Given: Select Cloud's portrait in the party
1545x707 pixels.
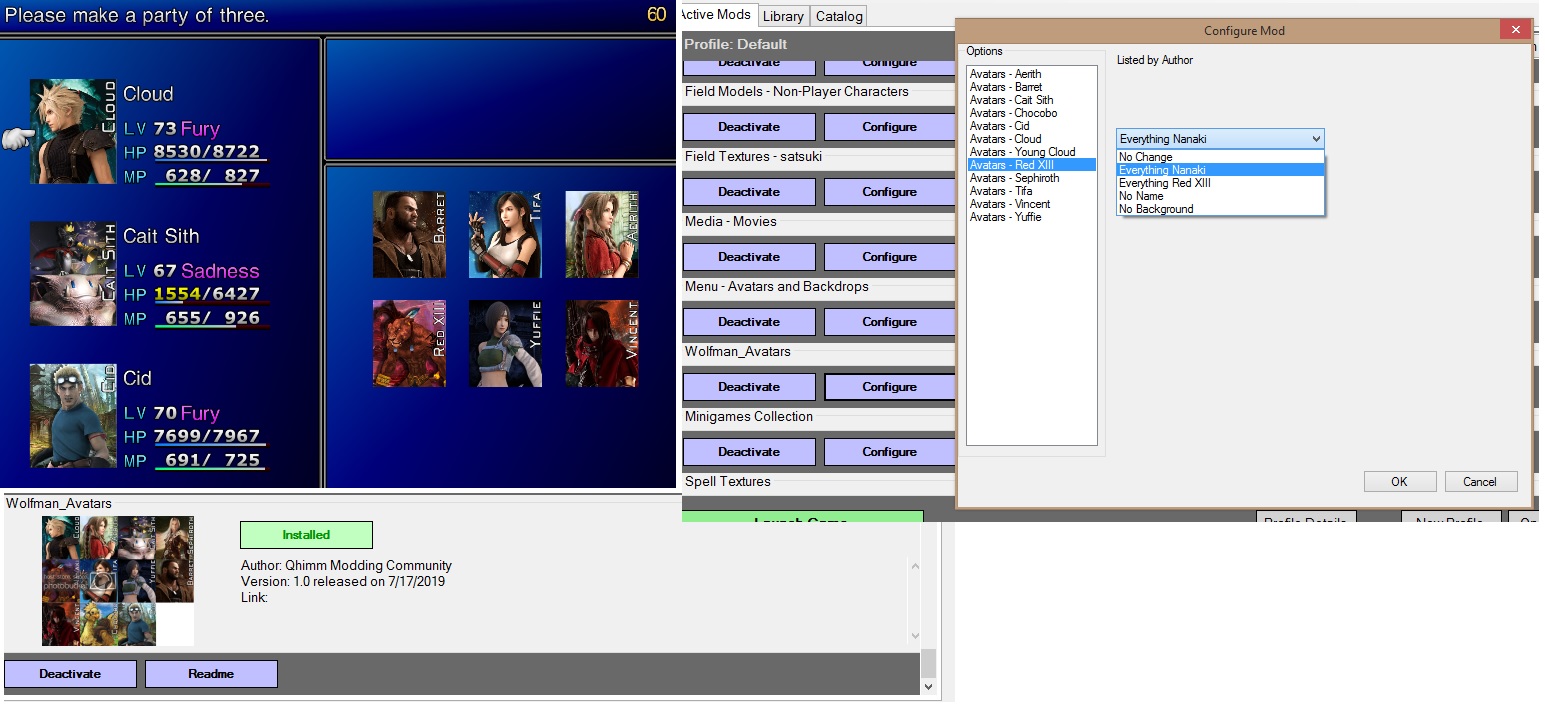Looking at the screenshot, I should pyautogui.click(x=73, y=131).
